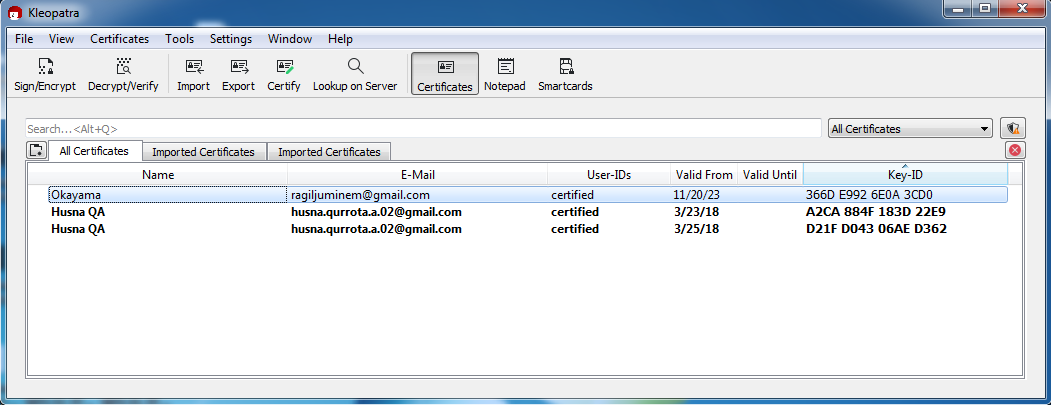Sort by the E-Mail column header
The width and height of the screenshot is (1051, 405).
pos(418,175)
